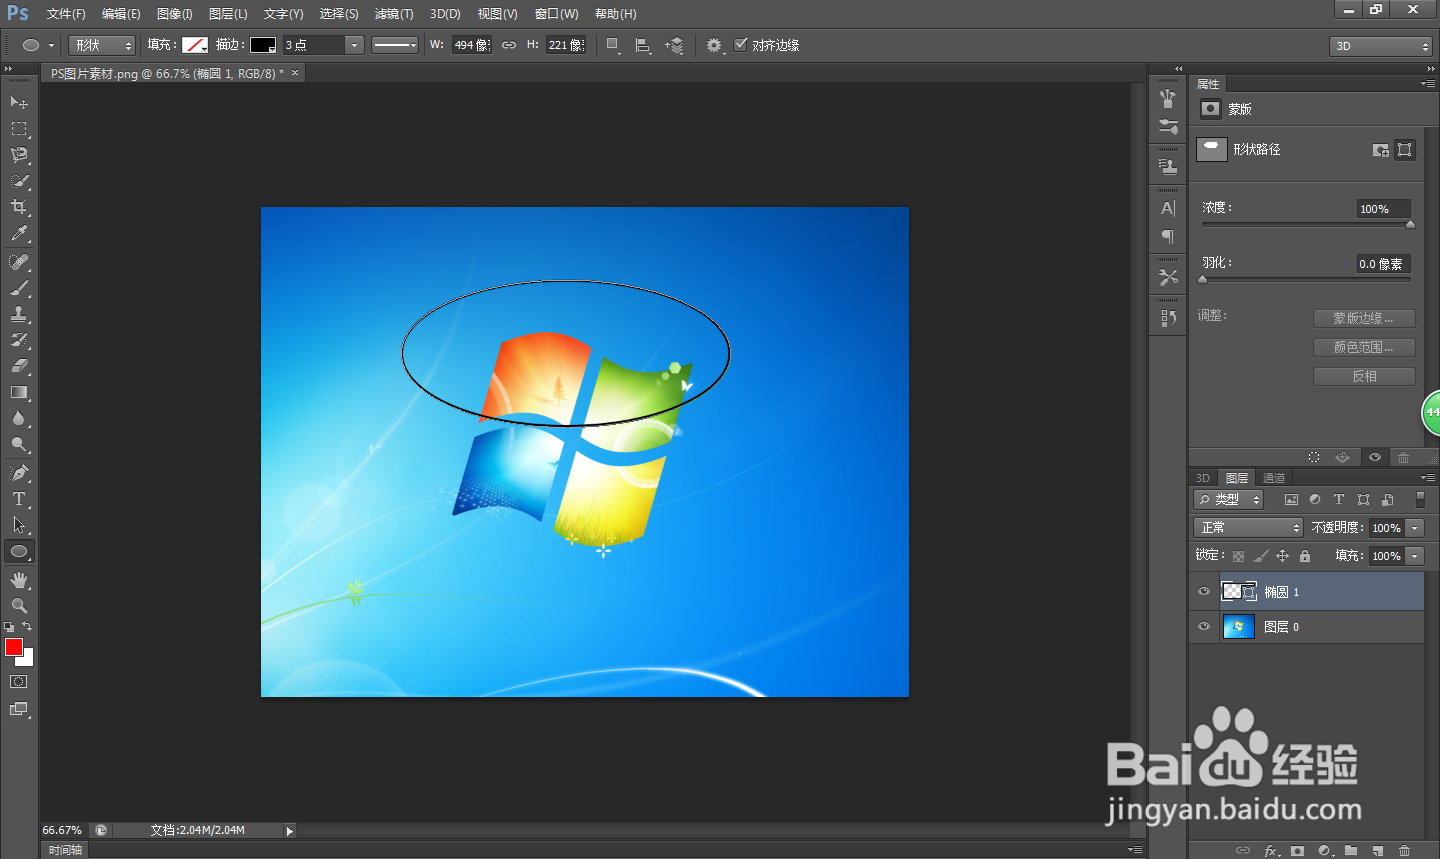Delete mask via Properties trash icon
This screenshot has height=859, width=1440.
1404,457
